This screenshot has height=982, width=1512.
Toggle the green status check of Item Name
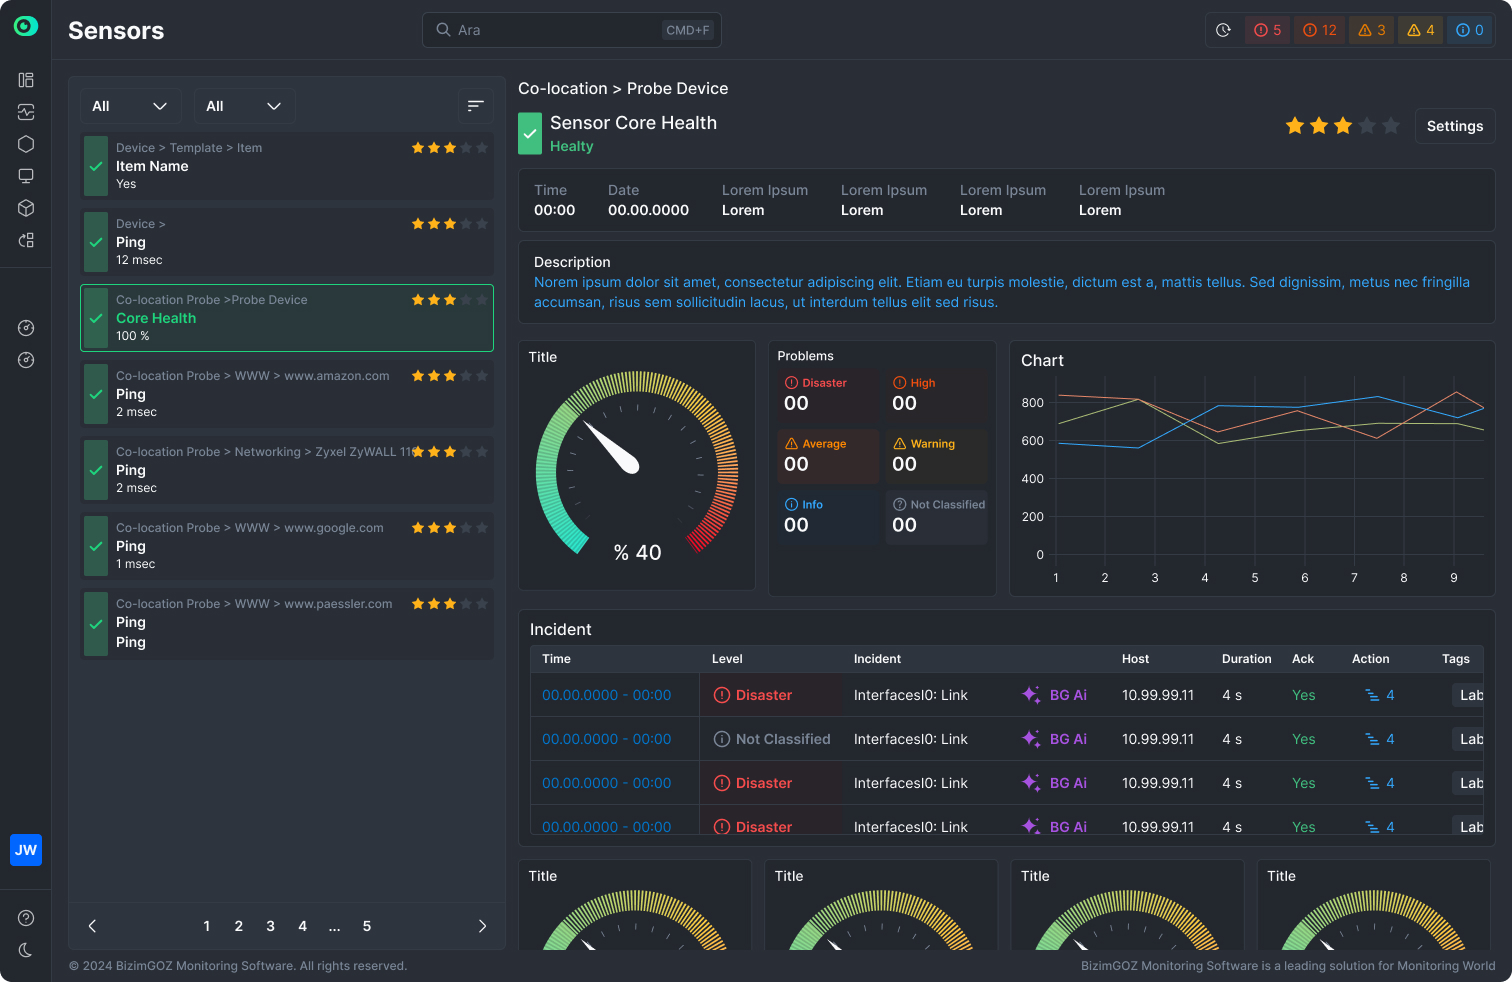[96, 166]
